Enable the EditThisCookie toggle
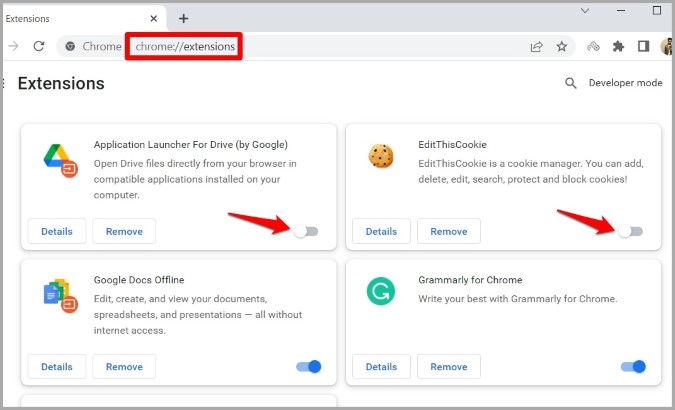675x410 pixels. point(631,231)
